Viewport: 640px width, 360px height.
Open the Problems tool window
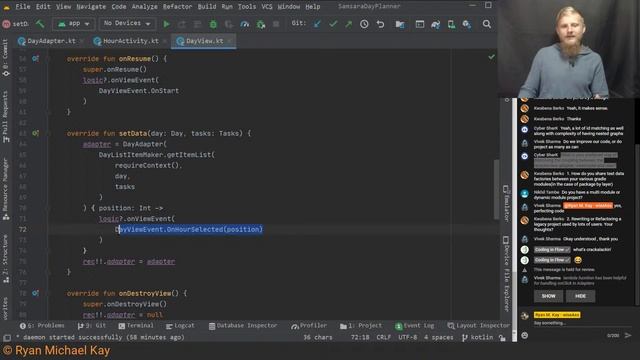tap(42, 325)
